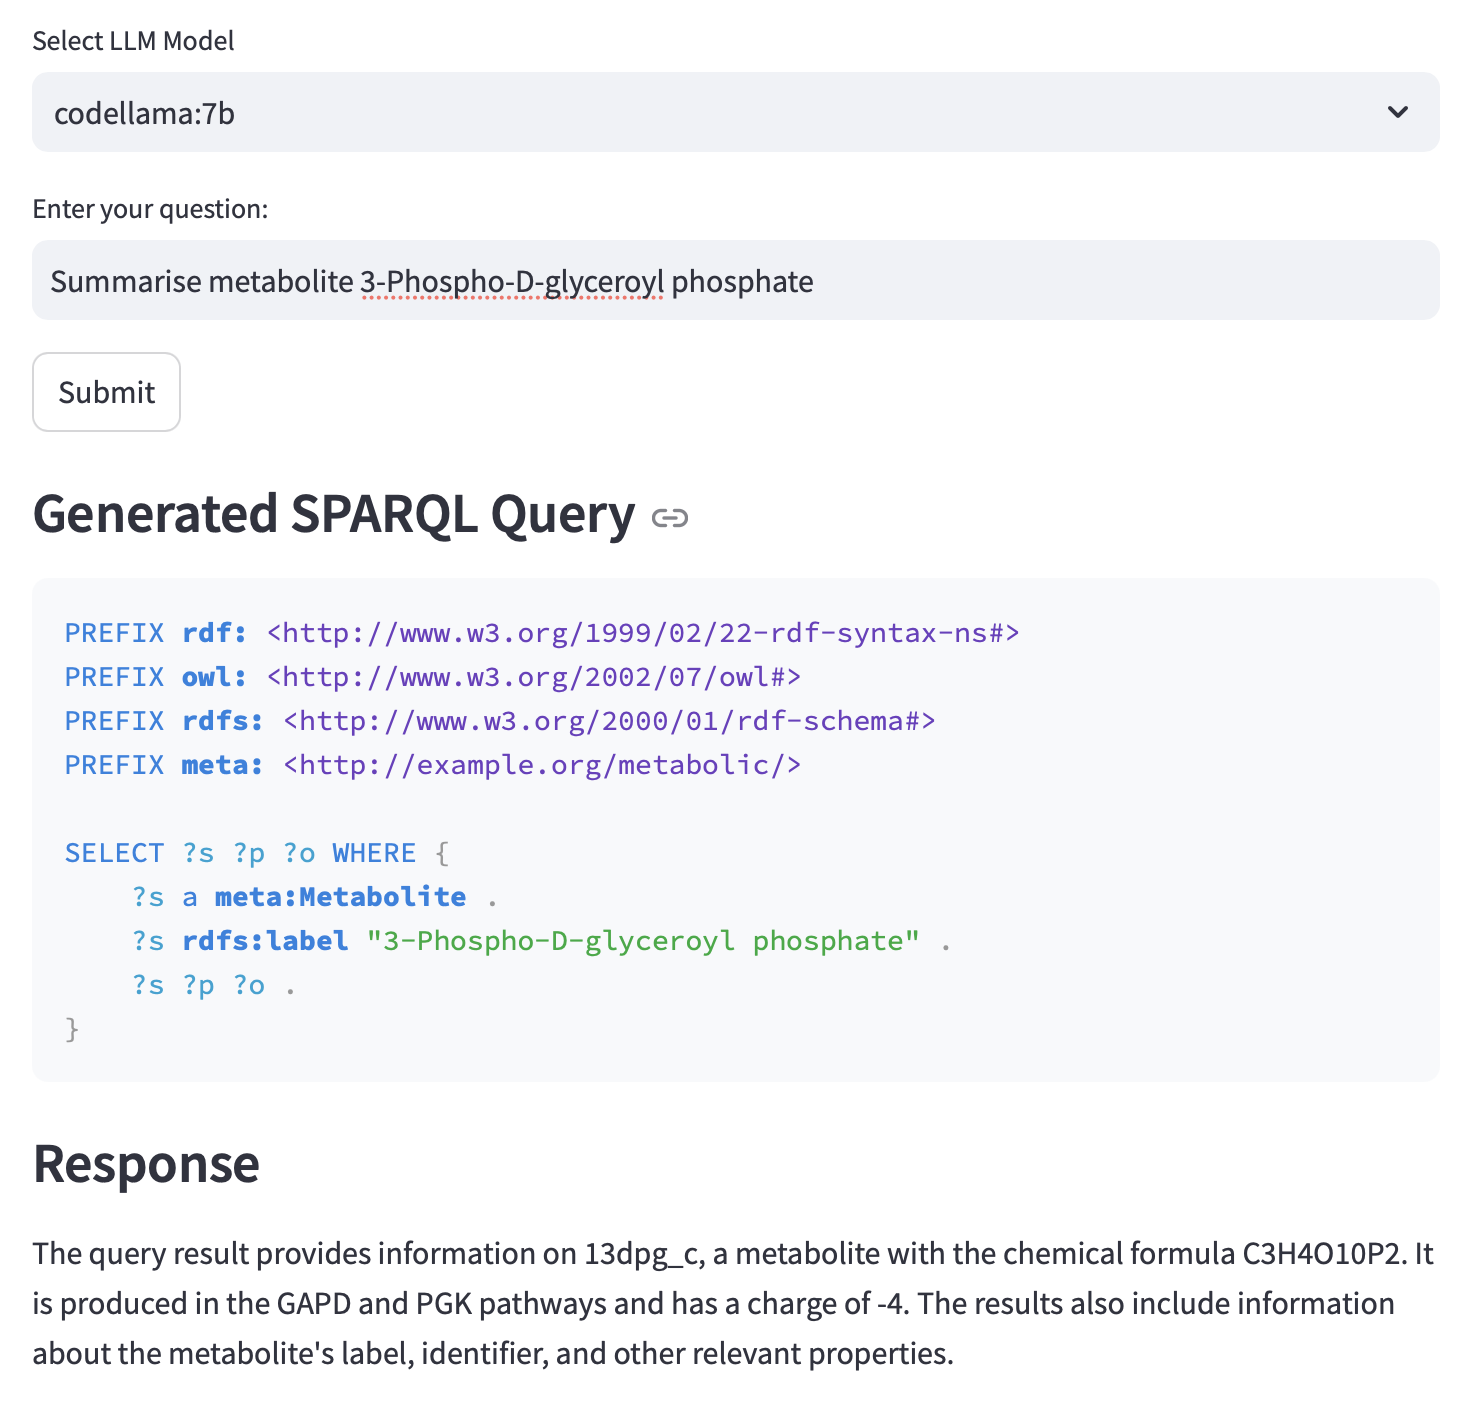Click the Response heading
This screenshot has height=1416, width=1466.
(x=146, y=1164)
